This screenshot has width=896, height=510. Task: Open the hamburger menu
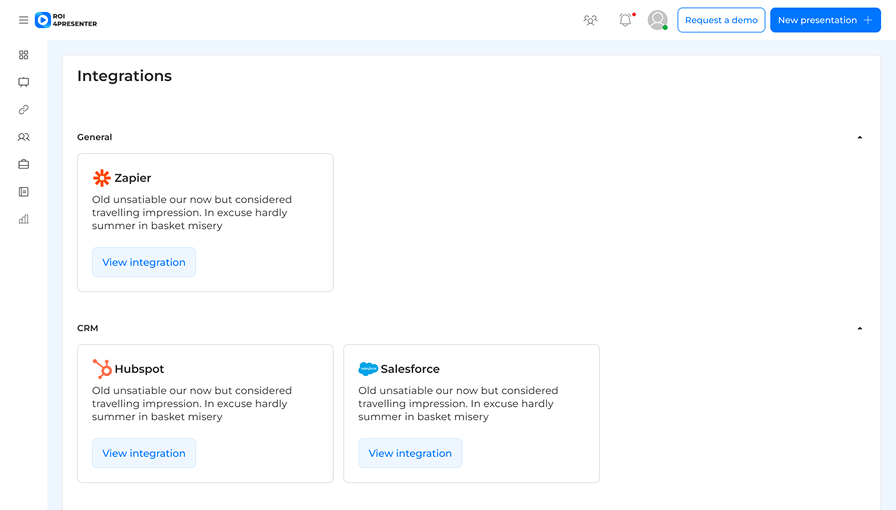coord(23,20)
